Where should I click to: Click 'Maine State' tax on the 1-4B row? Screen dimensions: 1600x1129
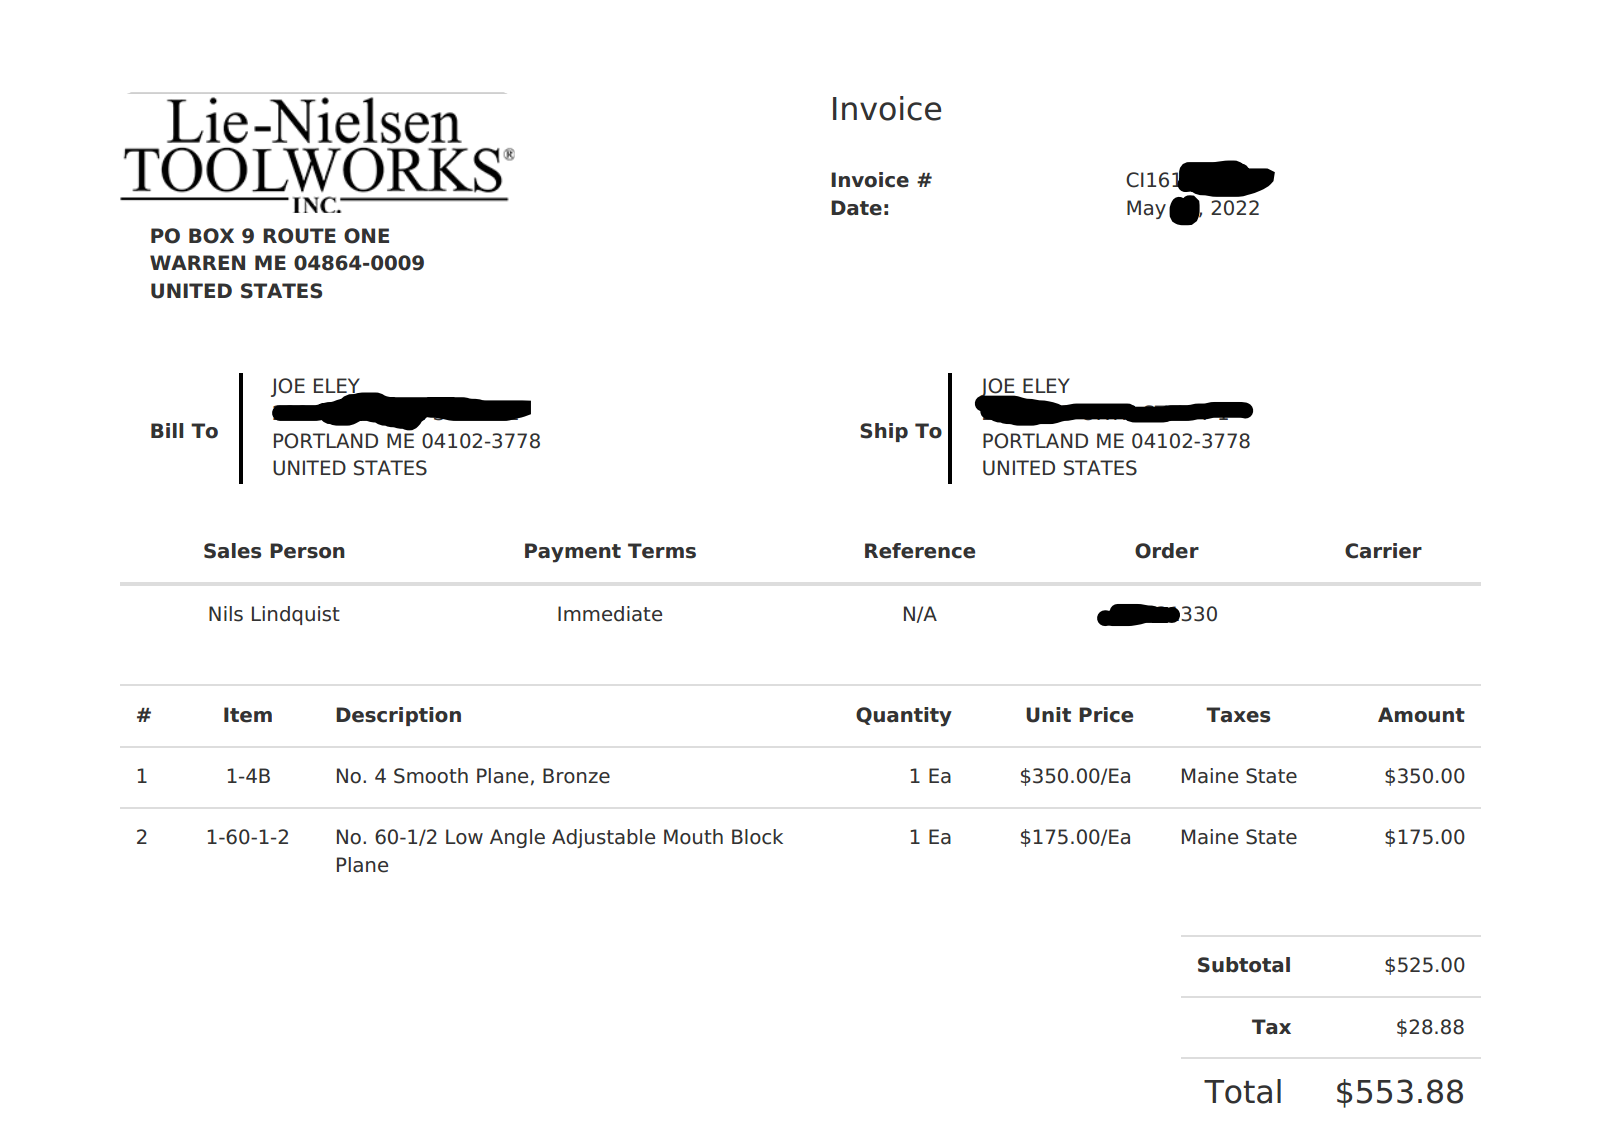click(x=1238, y=776)
